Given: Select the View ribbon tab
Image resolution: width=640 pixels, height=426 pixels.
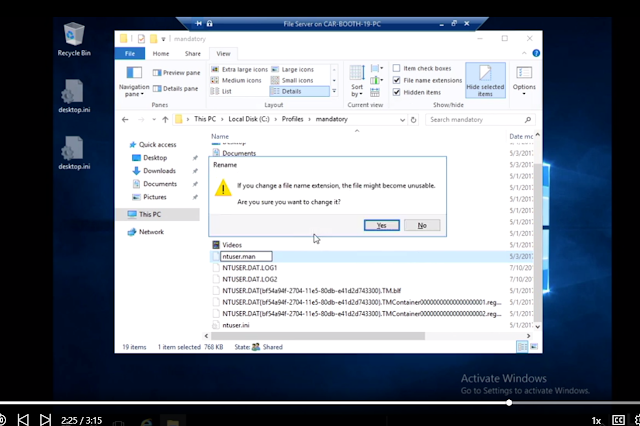Looking at the screenshot, I should pos(223,53).
